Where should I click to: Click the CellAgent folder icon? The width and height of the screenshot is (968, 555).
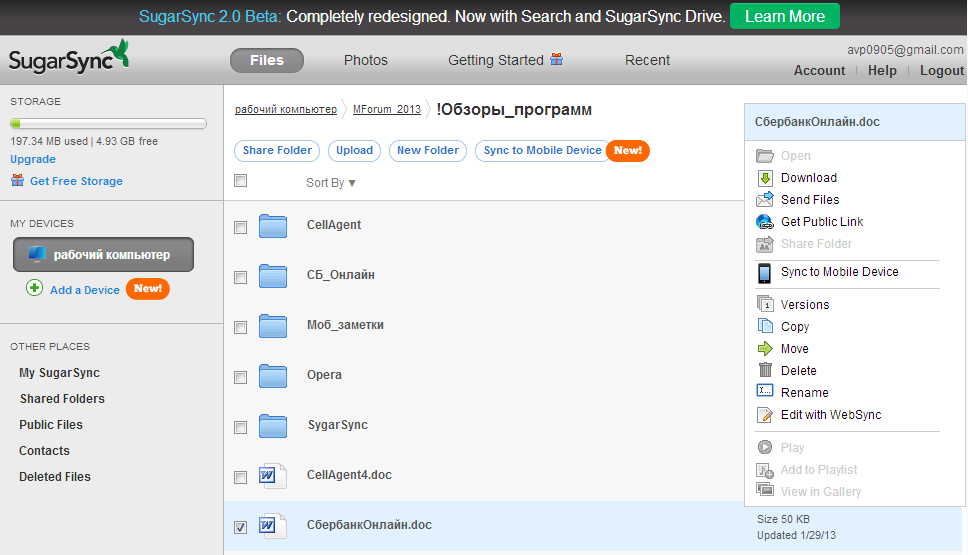pyautogui.click(x=273, y=226)
